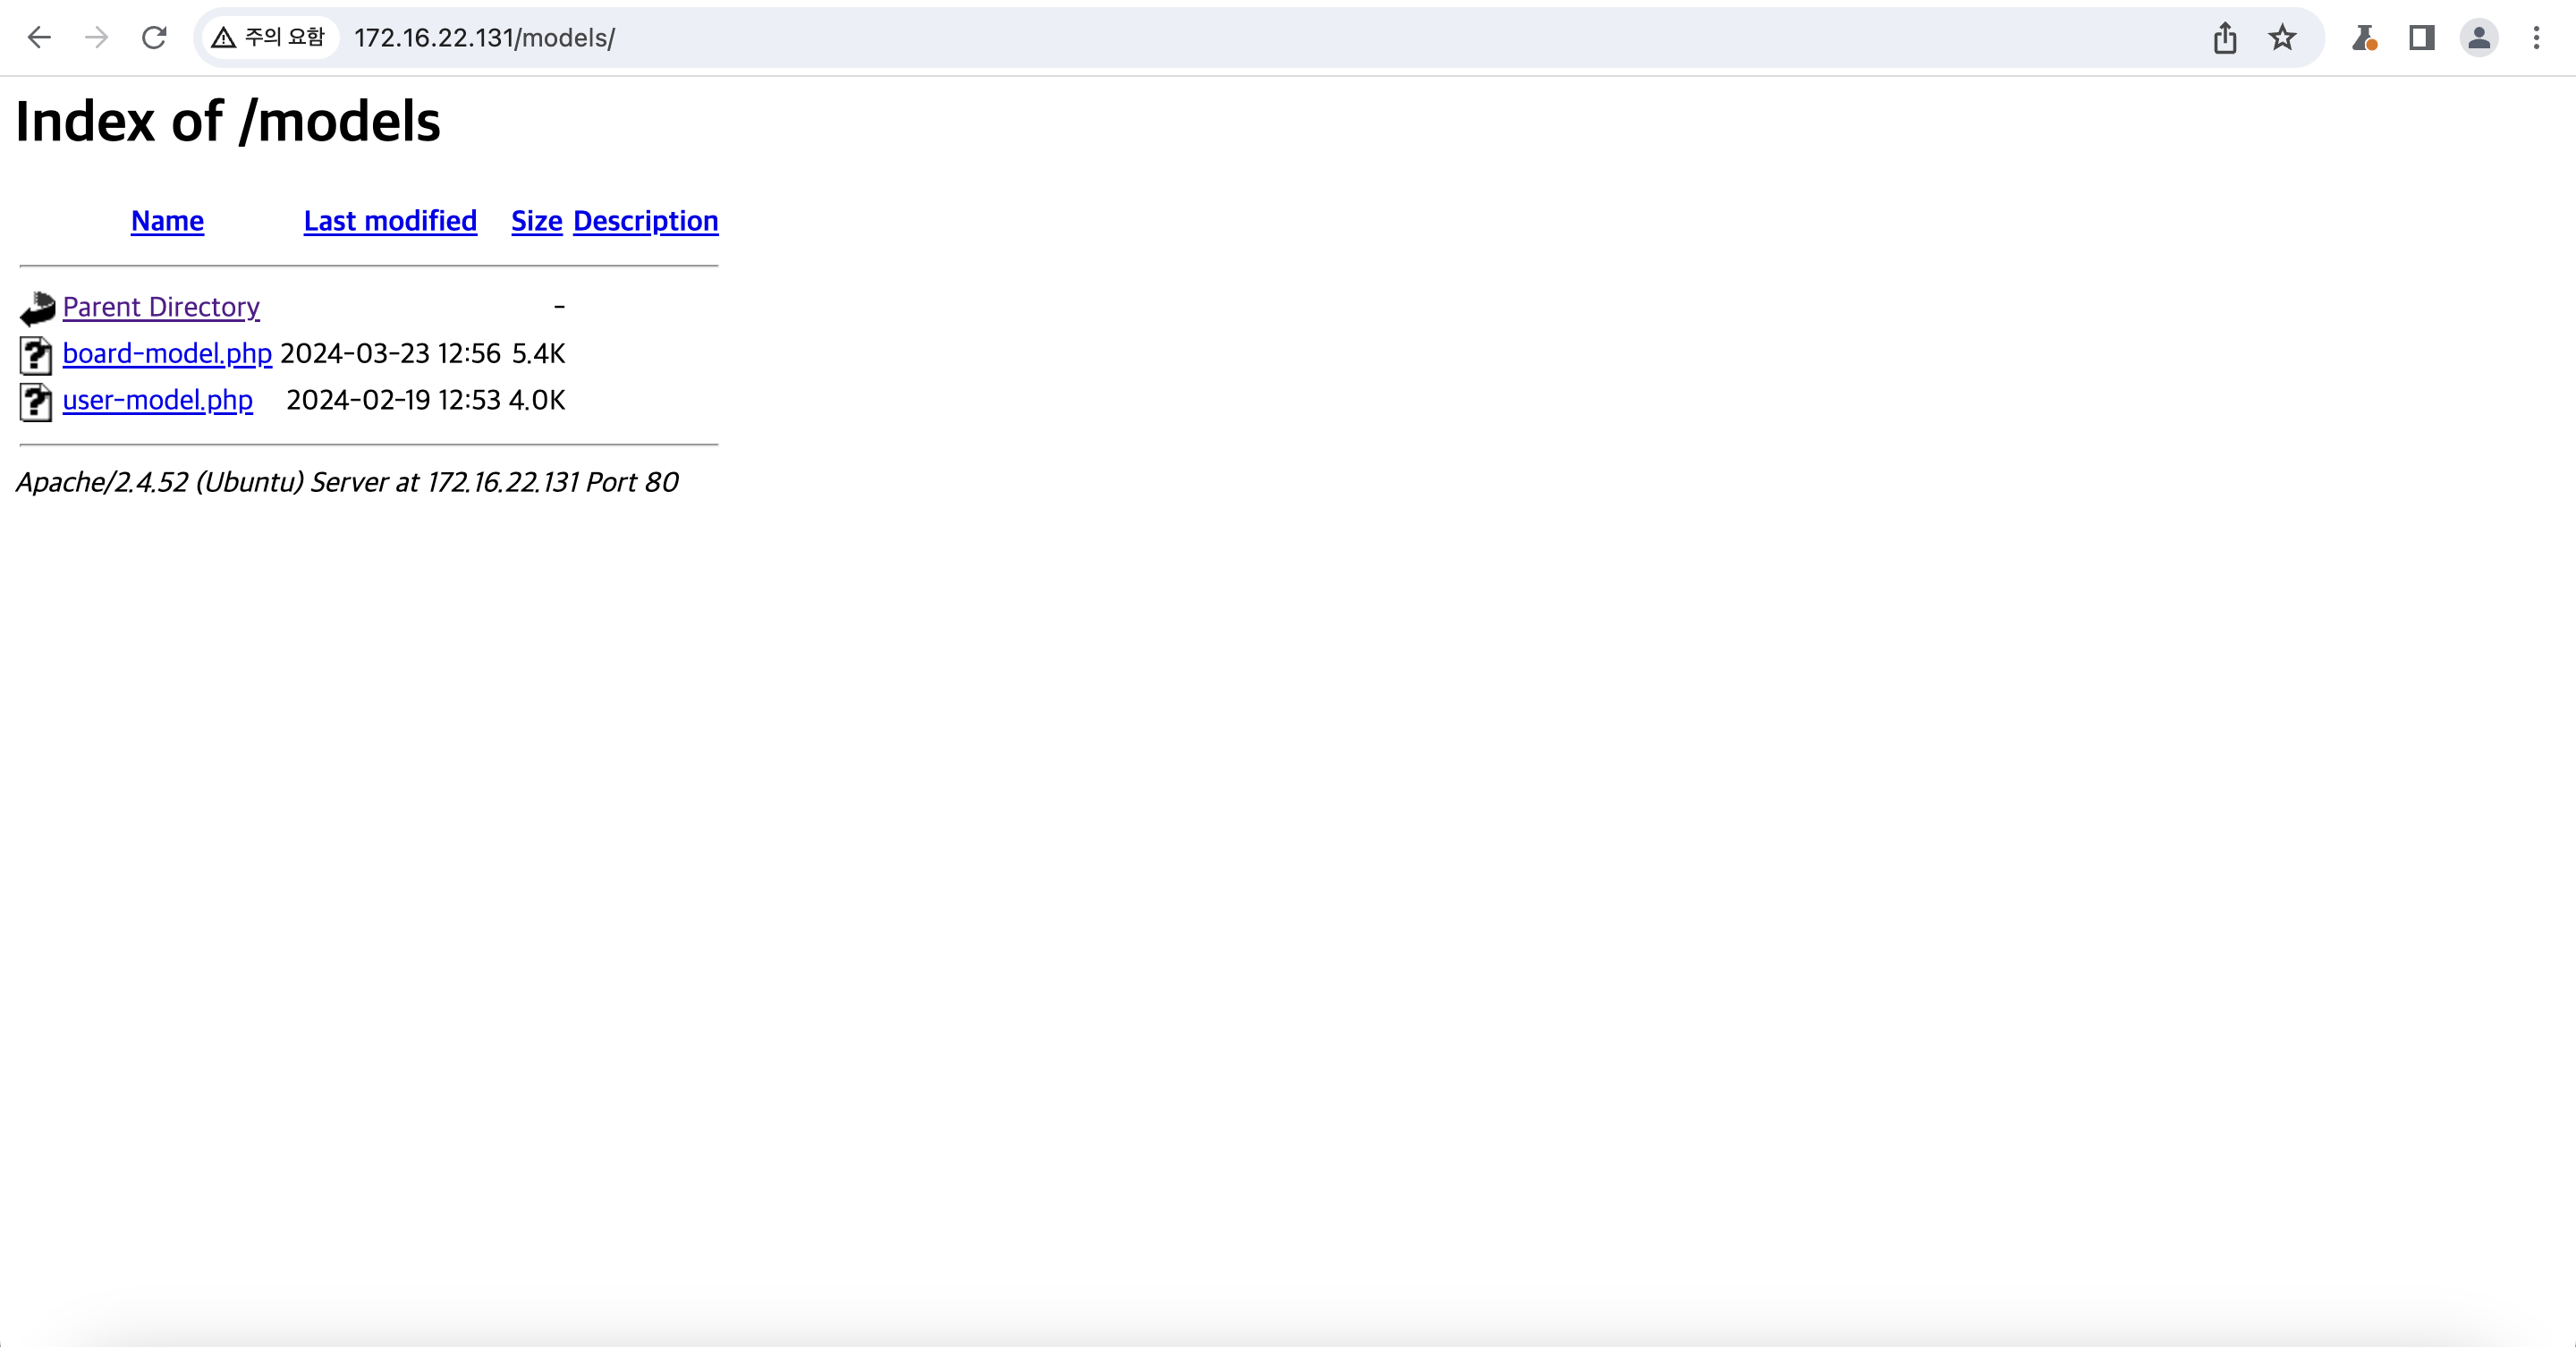Screen dimensions: 2576x1347
Task: Click the browser forward arrow
Action: [97, 38]
